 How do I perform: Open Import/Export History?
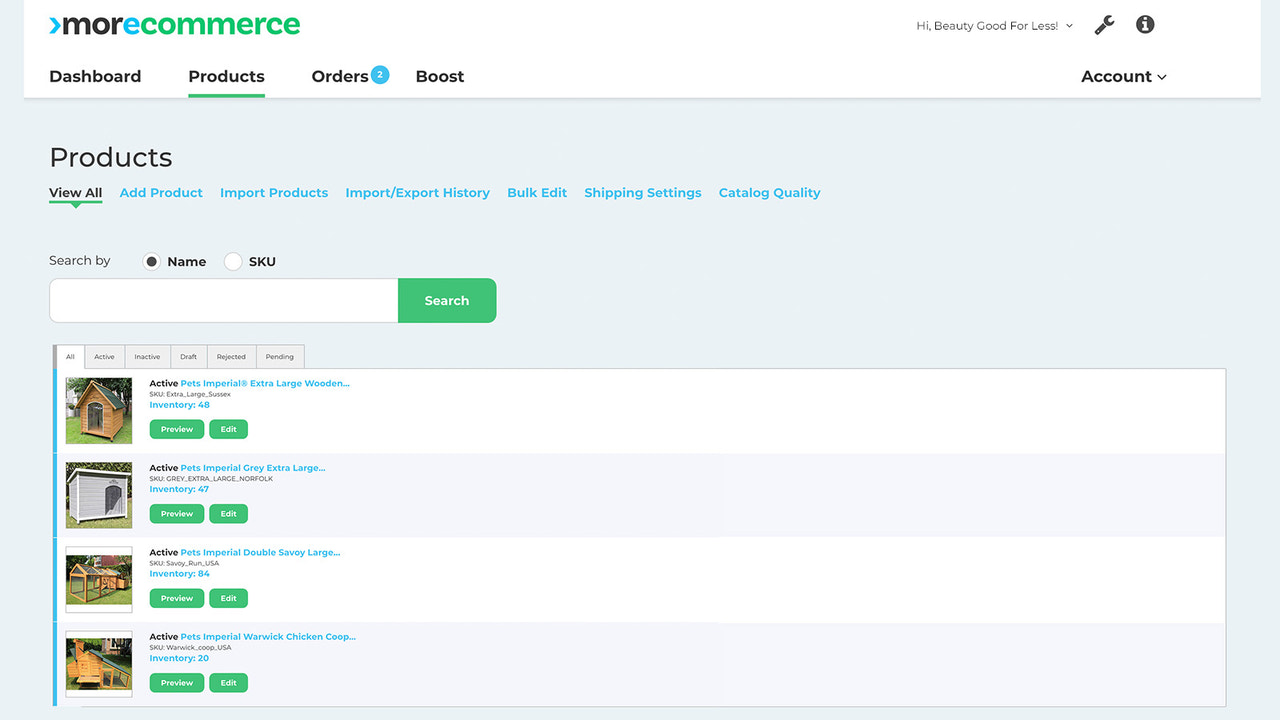pos(417,192)
